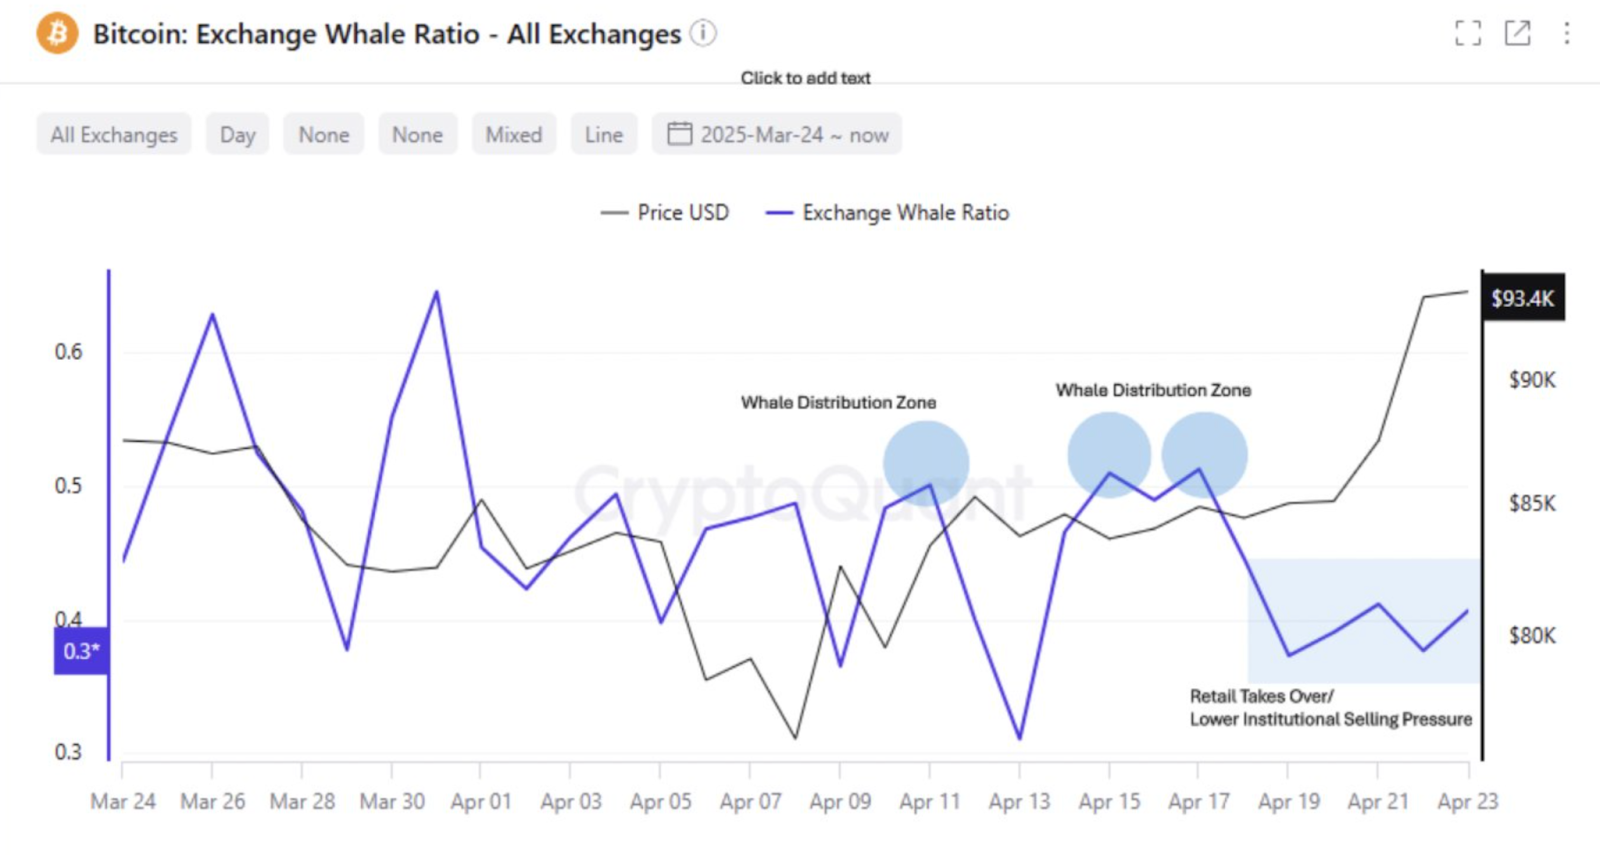Click the orange Bitcoin logo icon

[x=57, y=34]
